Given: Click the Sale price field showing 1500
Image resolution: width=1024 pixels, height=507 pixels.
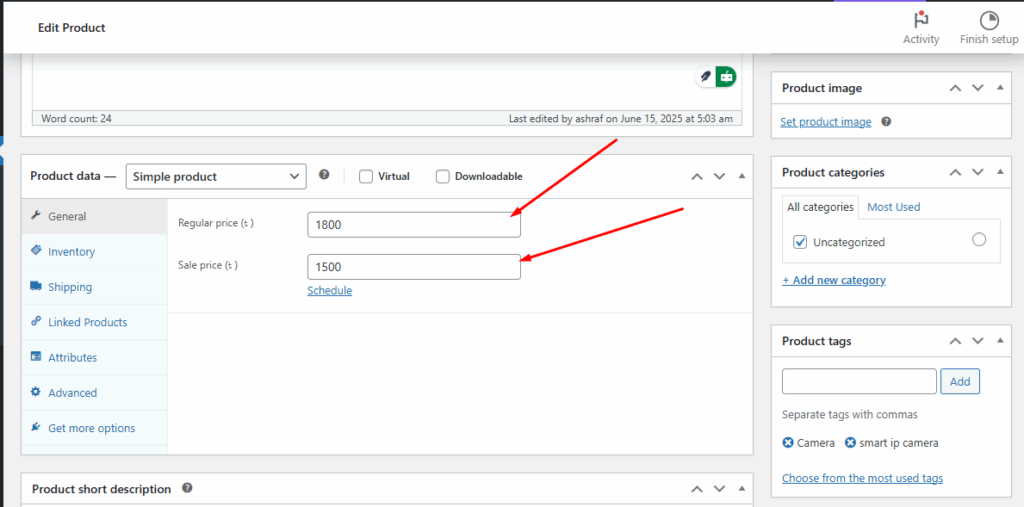Looking at the screenshot, I should [414, 267].
